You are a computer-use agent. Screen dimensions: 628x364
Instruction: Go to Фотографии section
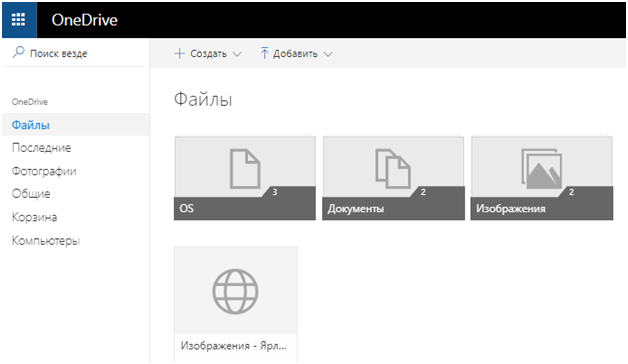pos(44,171)
